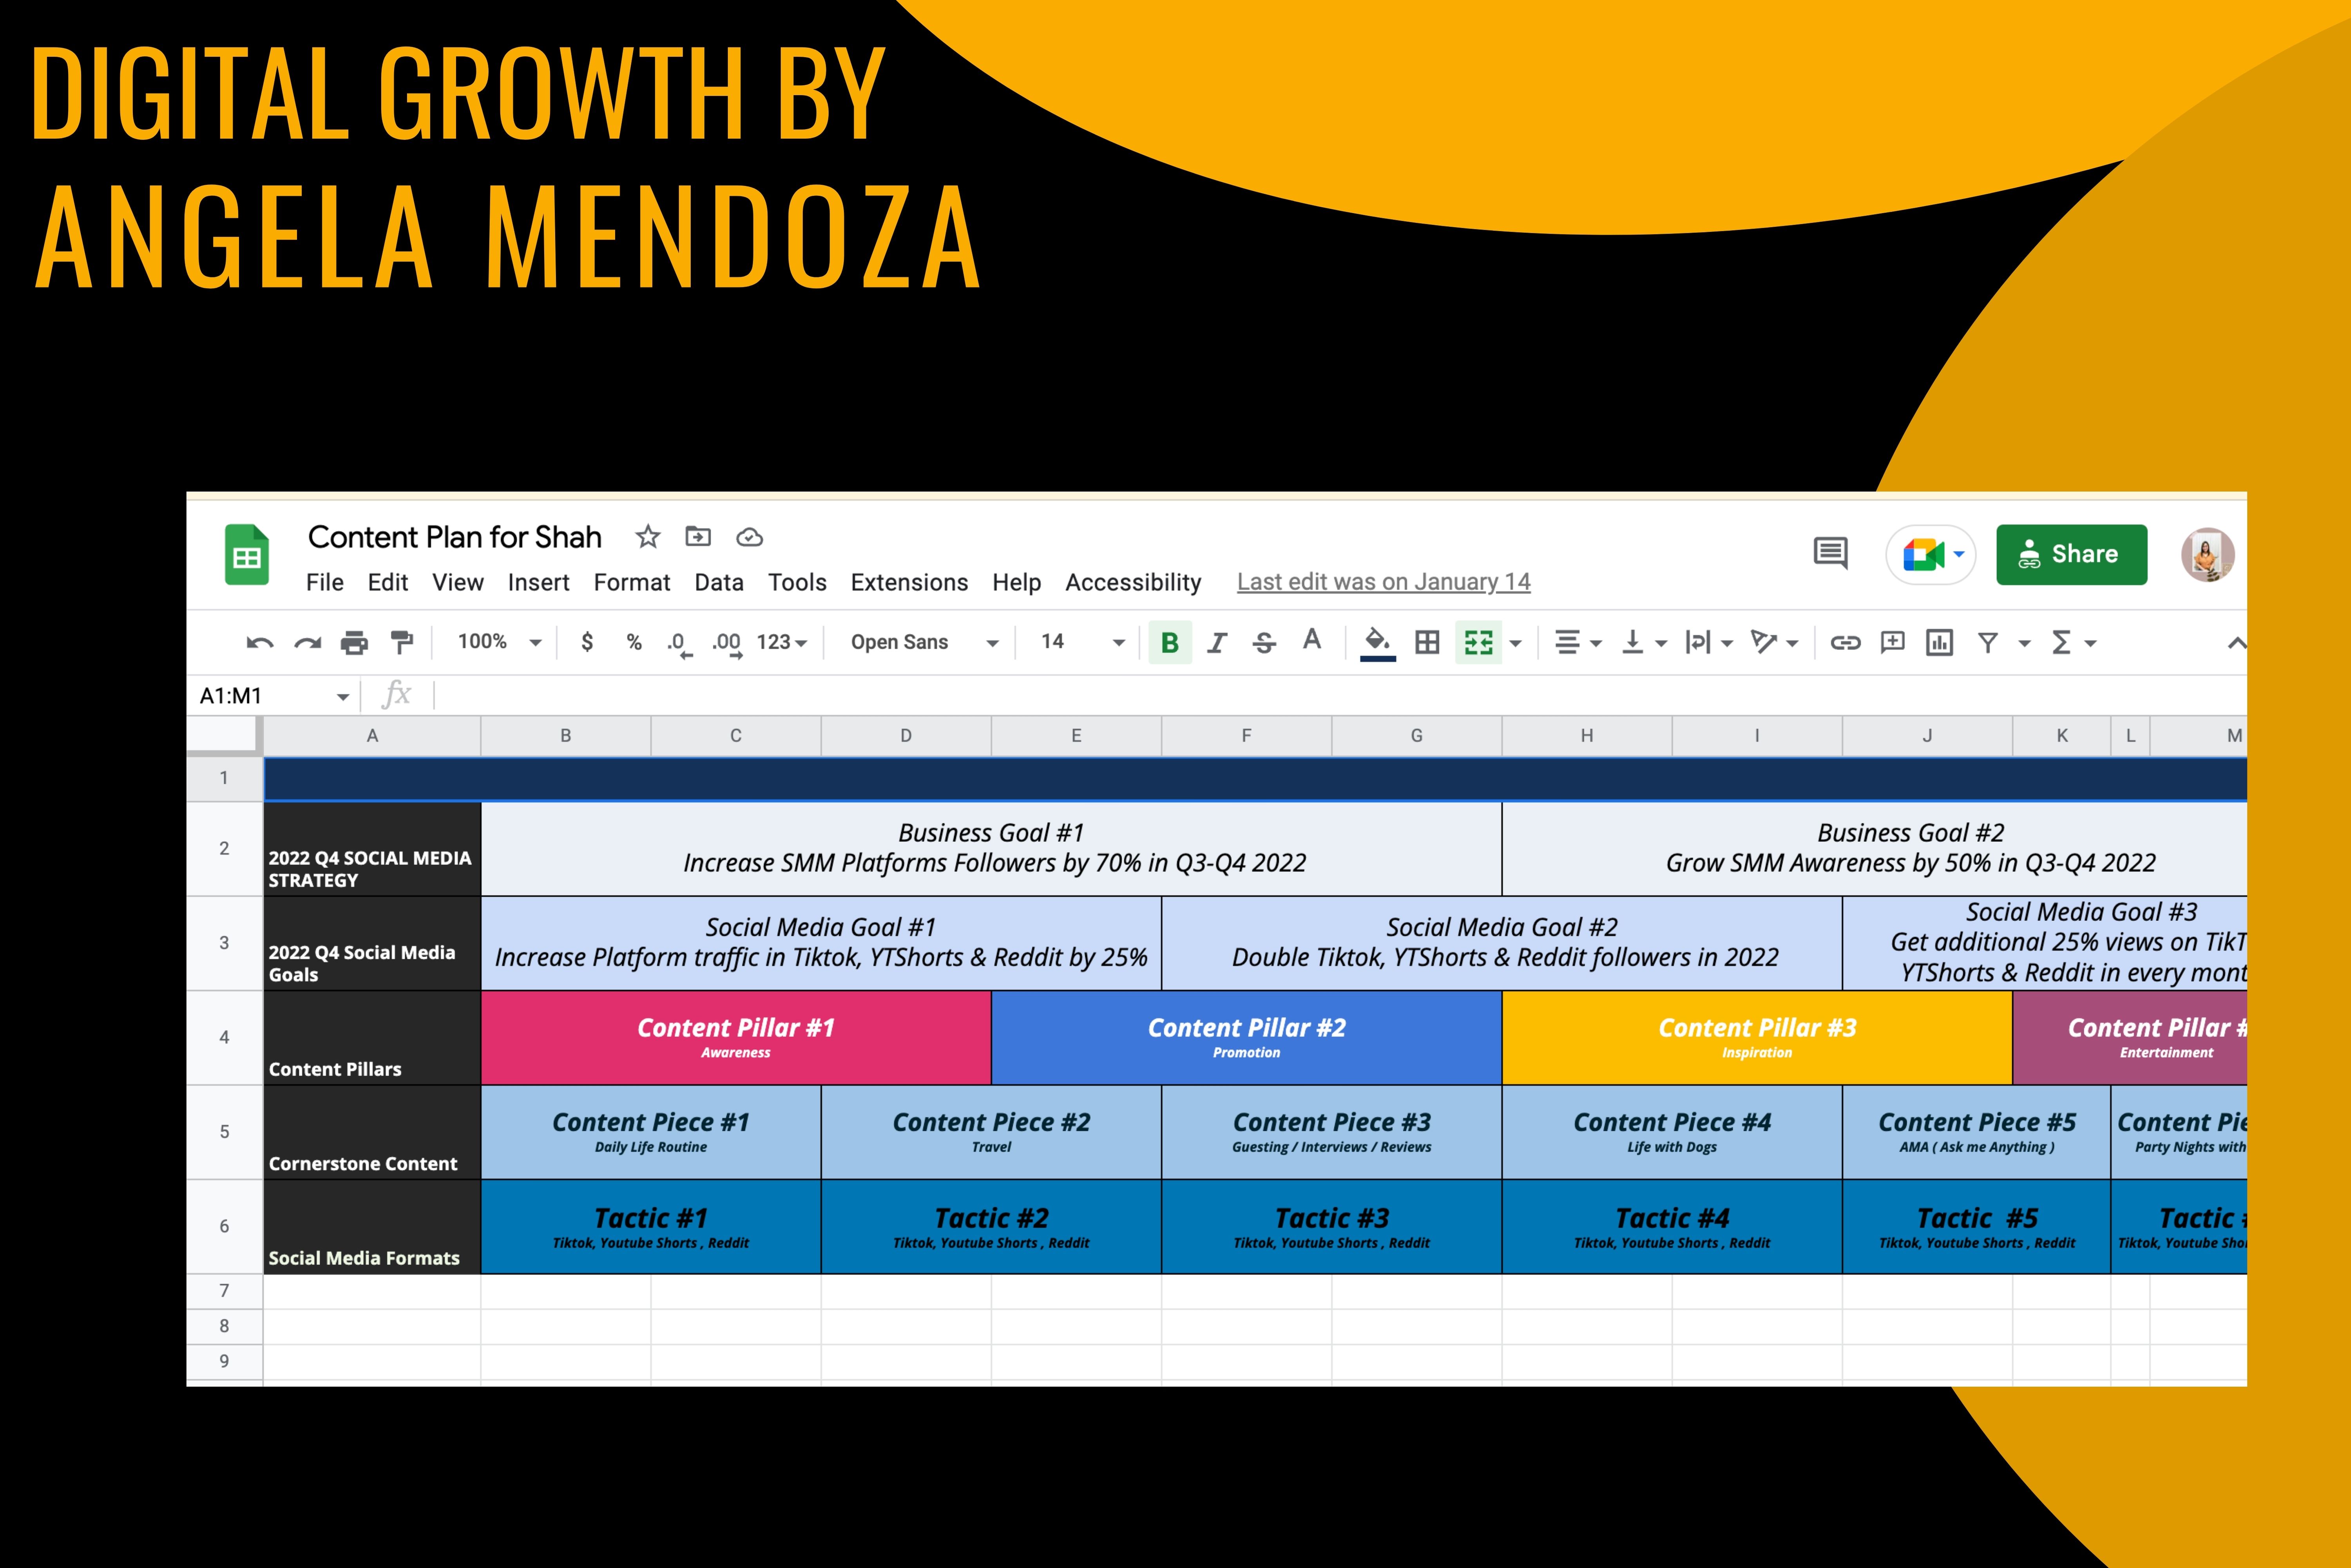Open the borders tool
Screen dimensions: 2351x1568
(1428, 642)
